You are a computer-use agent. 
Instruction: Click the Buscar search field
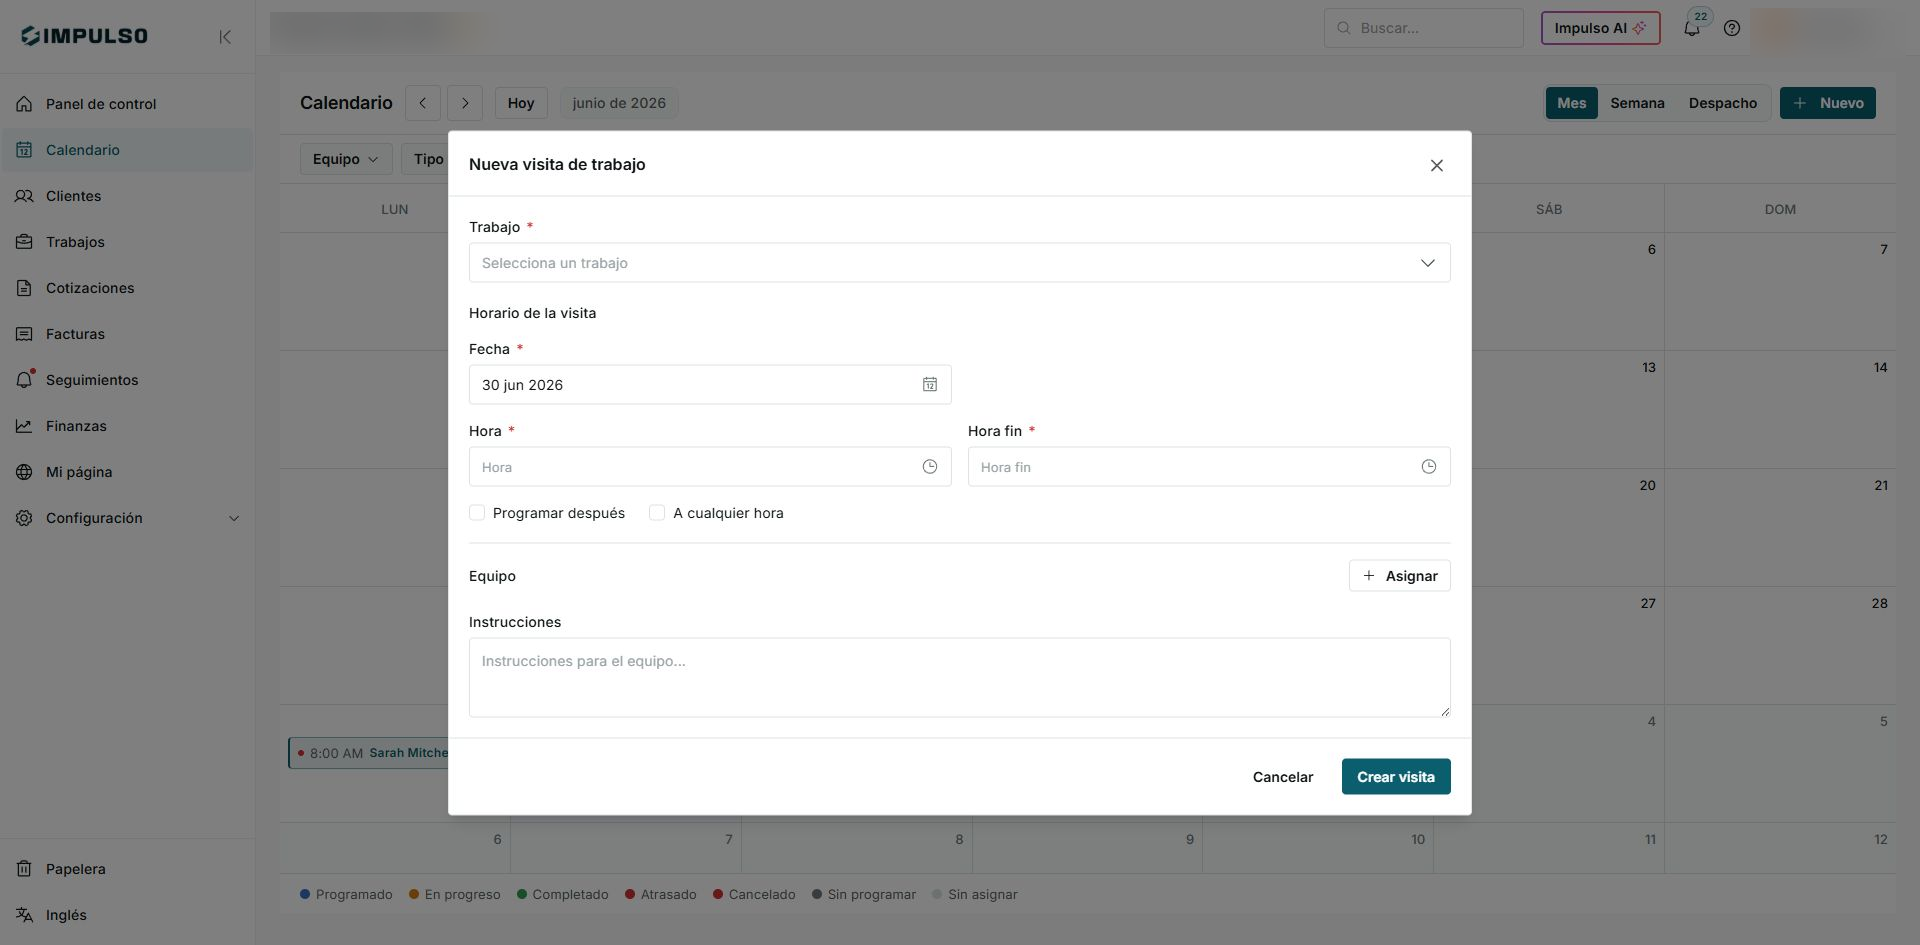coord(1423,28)
